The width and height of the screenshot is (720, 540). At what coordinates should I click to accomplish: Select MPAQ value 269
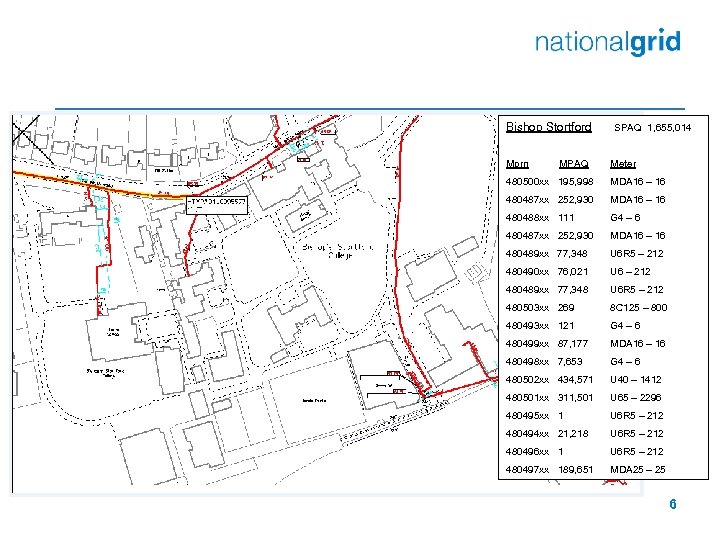(566, 308)
